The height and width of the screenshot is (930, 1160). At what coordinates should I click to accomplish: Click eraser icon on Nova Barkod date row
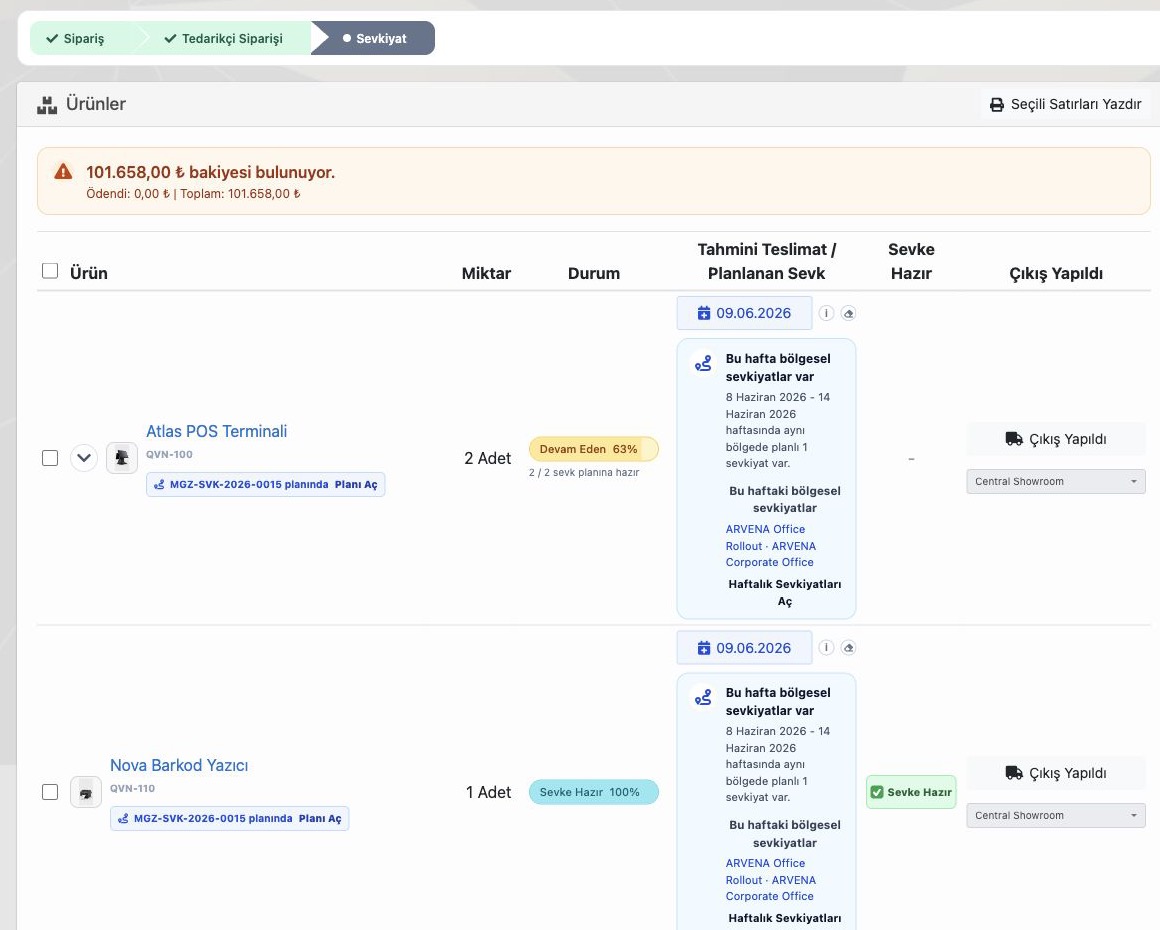(x=849, y=647)
